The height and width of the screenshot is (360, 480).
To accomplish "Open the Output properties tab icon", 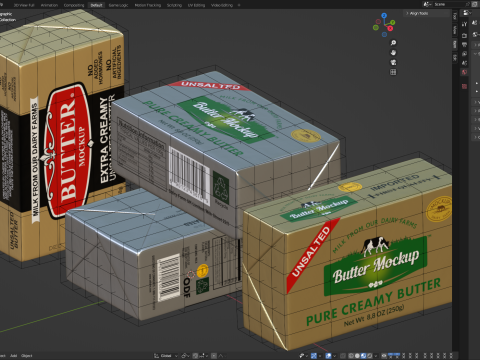I will click(464, 44).
